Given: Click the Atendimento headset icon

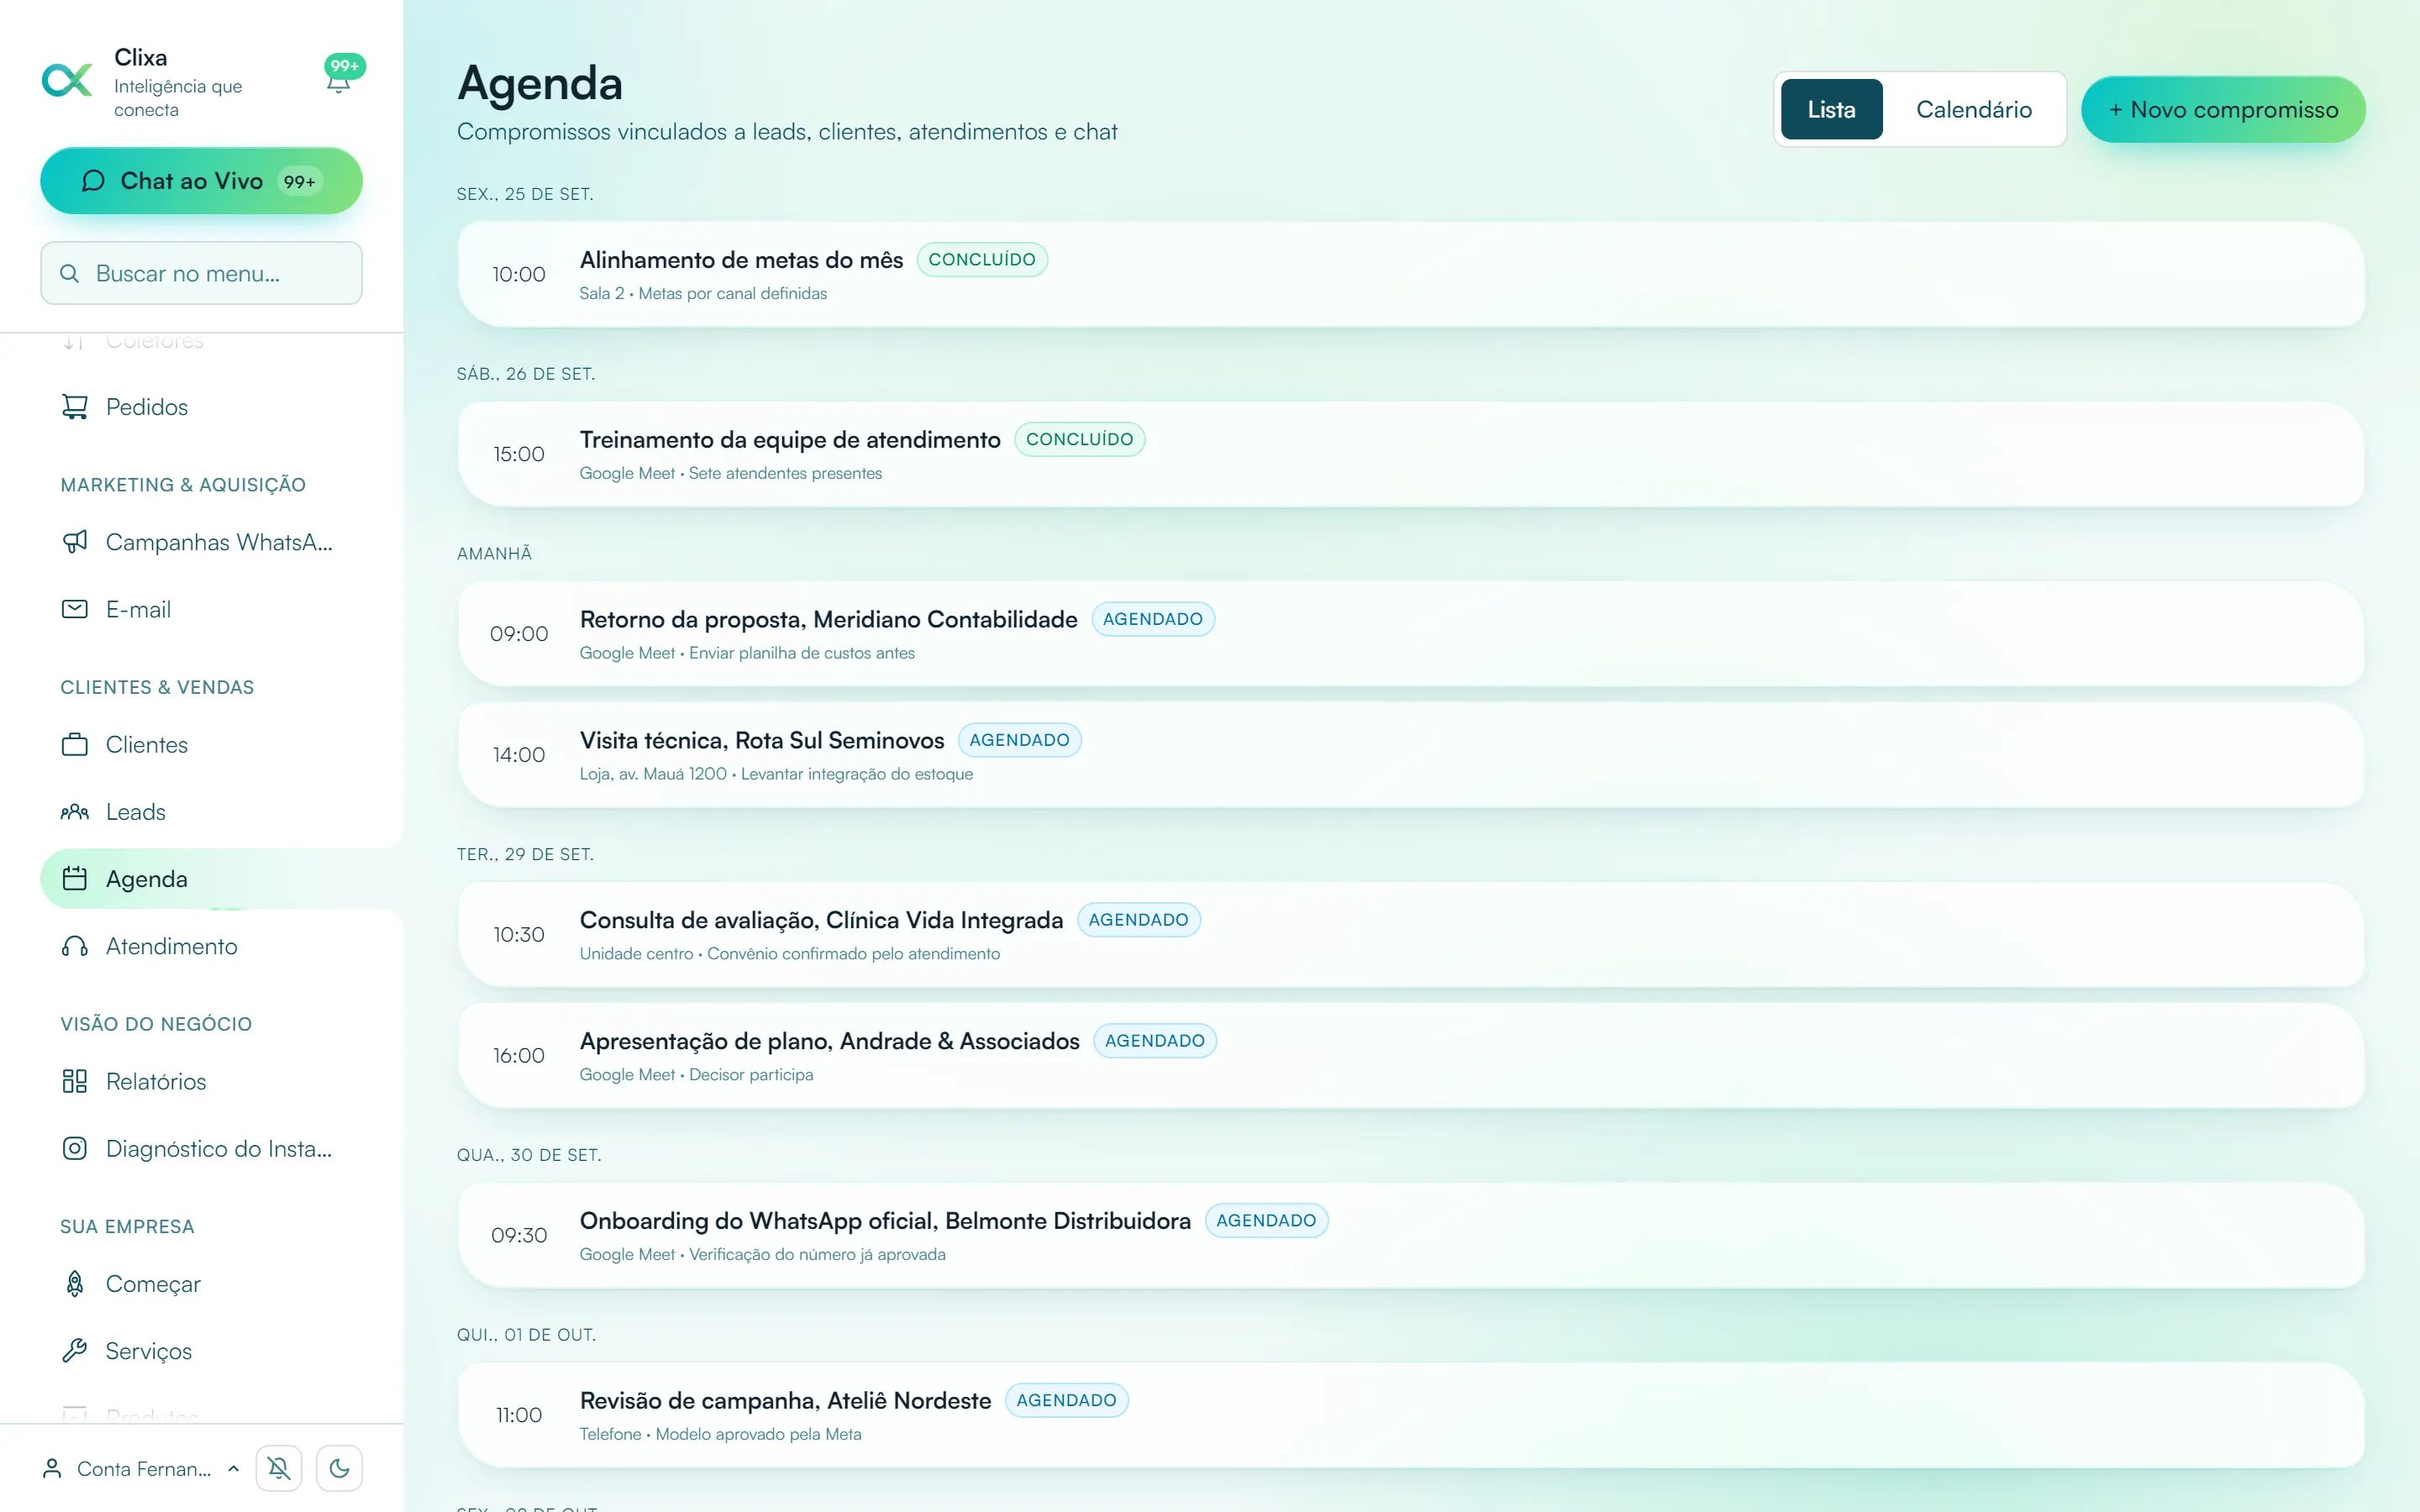Looking at the screenshot, I should click(75, 946).
